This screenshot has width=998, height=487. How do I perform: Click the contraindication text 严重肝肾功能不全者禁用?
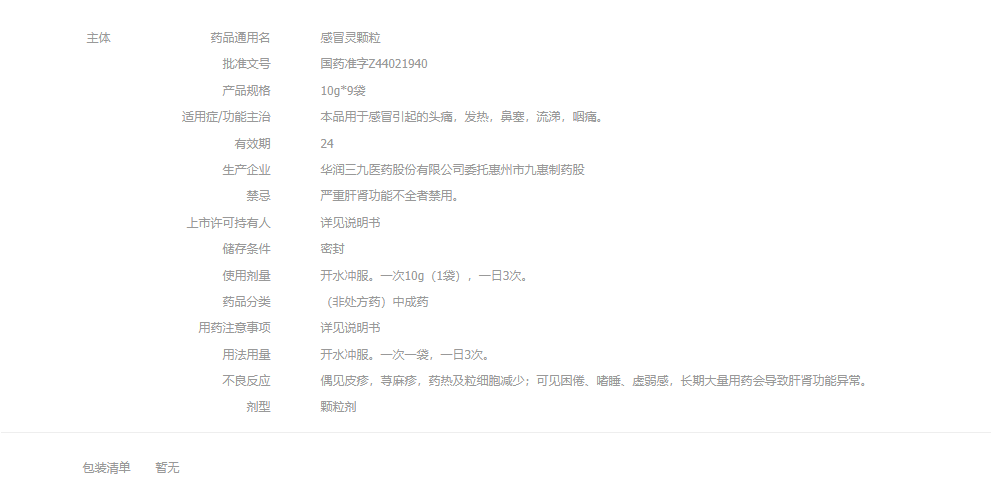pyautogui.click(x=389, y=196)
